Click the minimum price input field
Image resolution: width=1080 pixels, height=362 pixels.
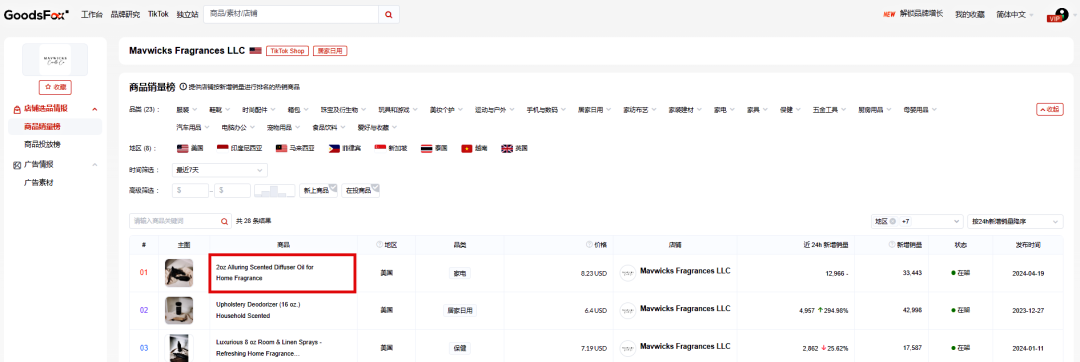[191, 190]
